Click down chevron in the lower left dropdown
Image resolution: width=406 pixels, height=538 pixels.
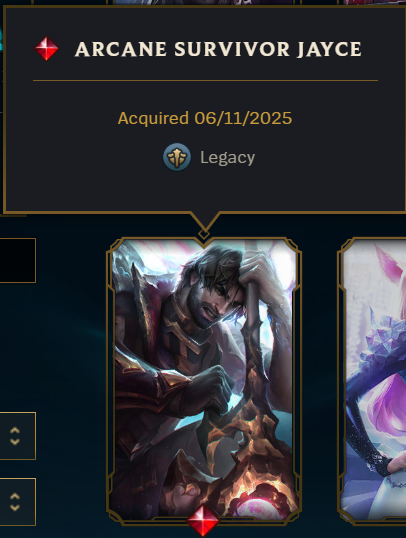pyautogui.click(x=15, y=508)
